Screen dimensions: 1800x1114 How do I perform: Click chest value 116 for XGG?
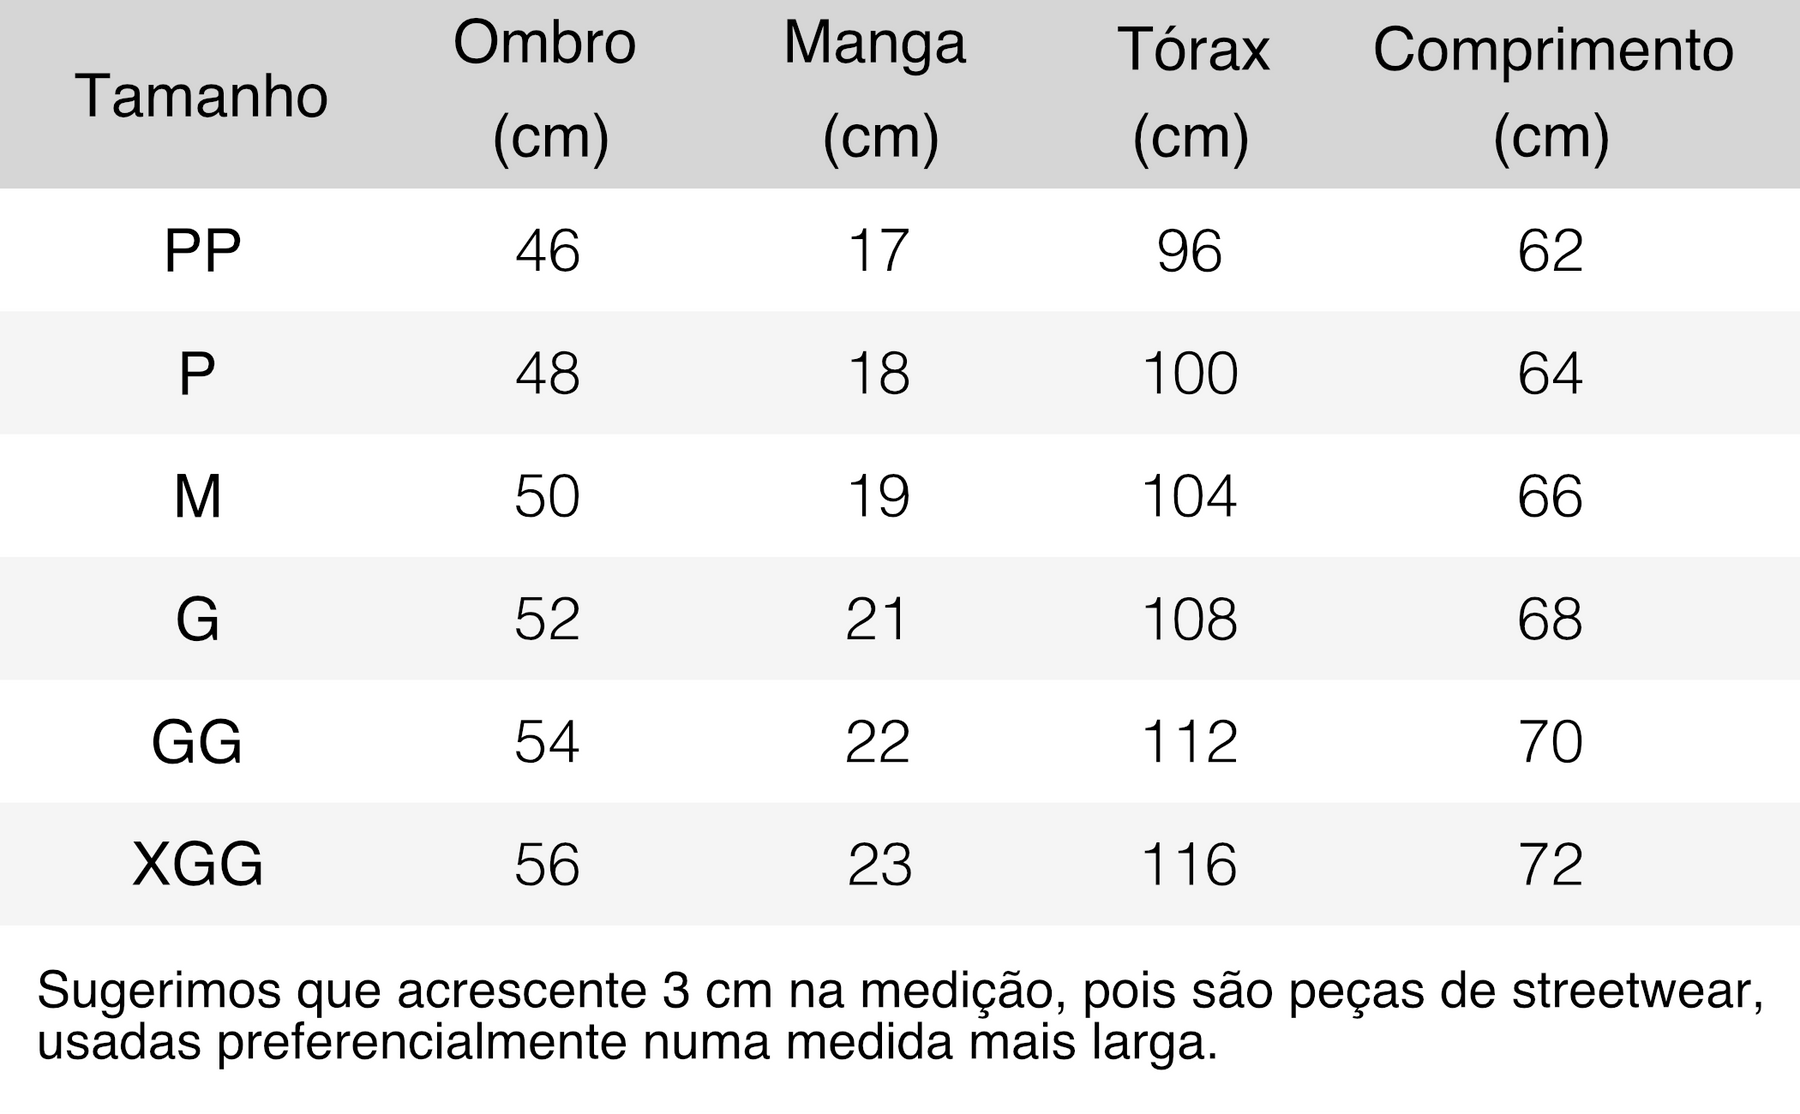1190,864
